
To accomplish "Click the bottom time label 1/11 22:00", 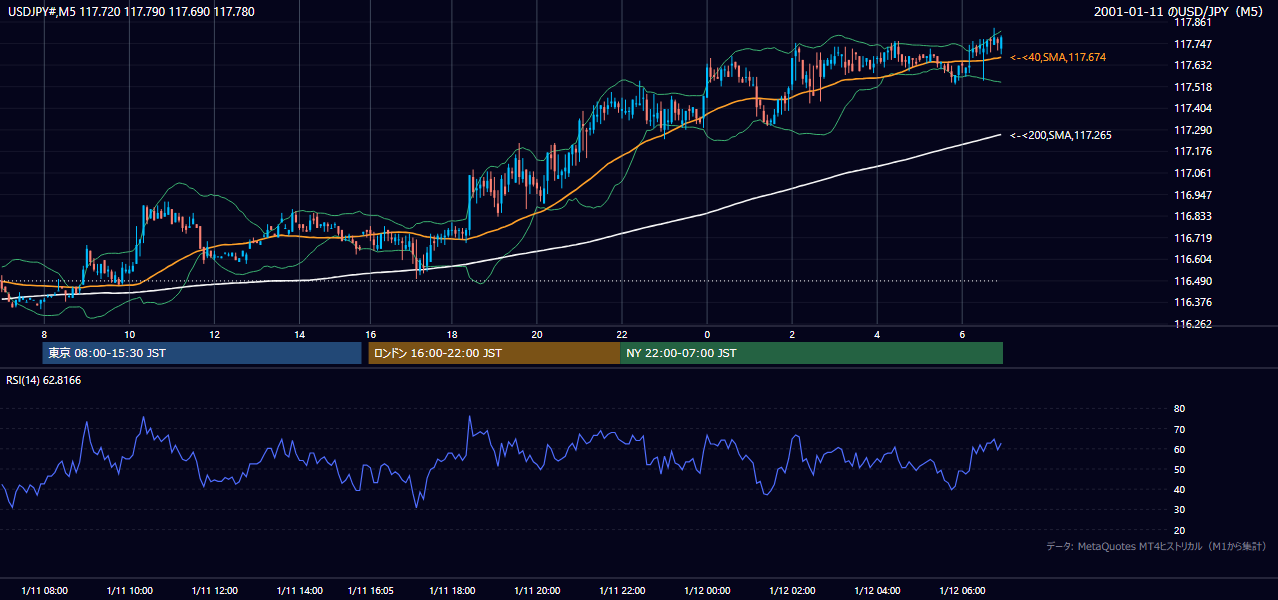I will click(x=621, y=591).
